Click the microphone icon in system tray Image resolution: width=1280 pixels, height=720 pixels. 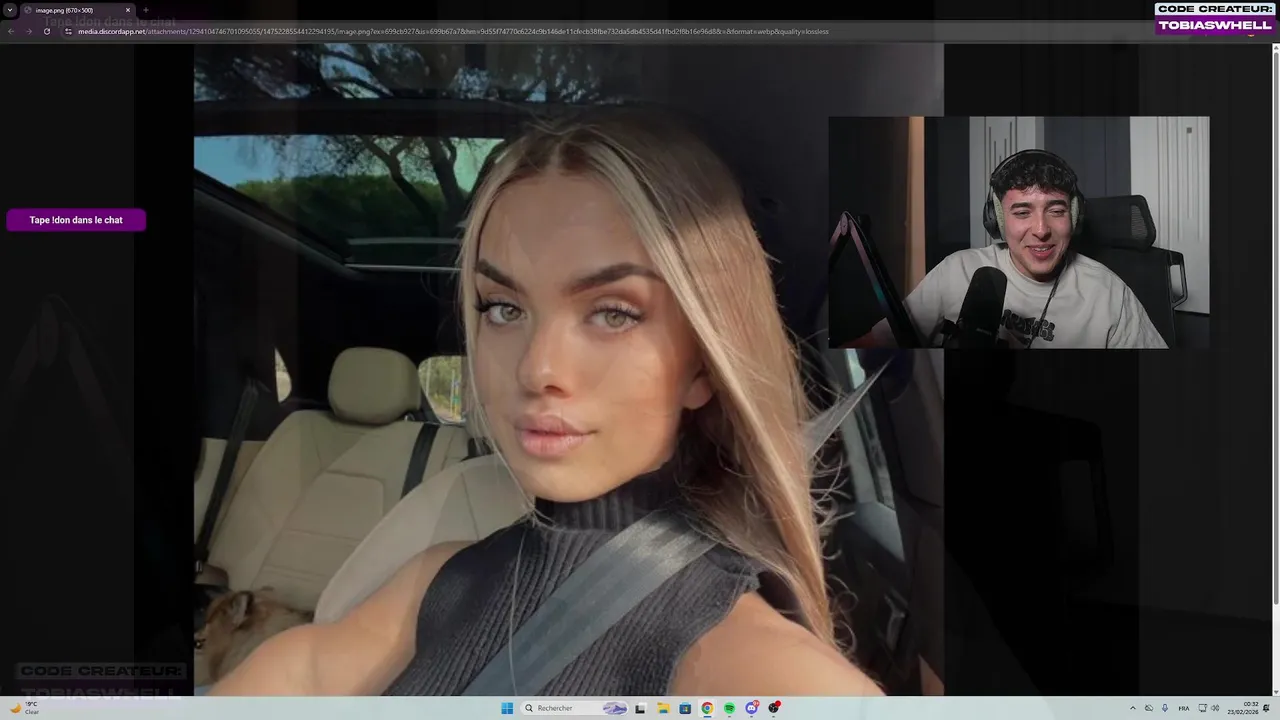[1165, 708]
